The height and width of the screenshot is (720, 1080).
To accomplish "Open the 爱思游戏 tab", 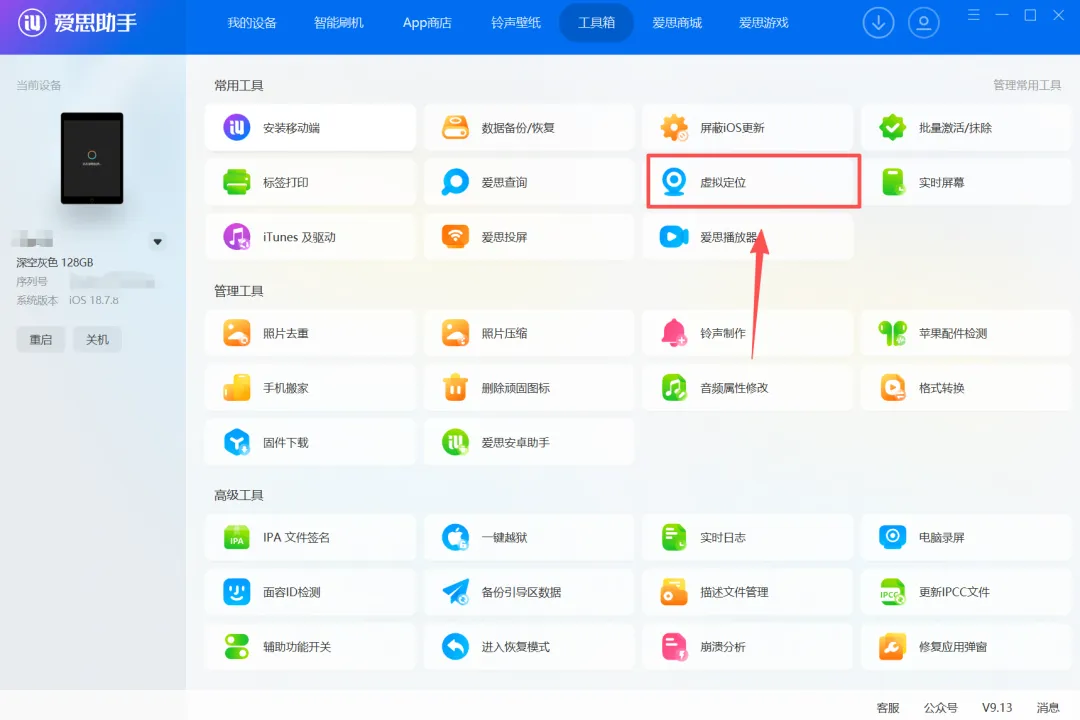I will click(x=763, y=23).
